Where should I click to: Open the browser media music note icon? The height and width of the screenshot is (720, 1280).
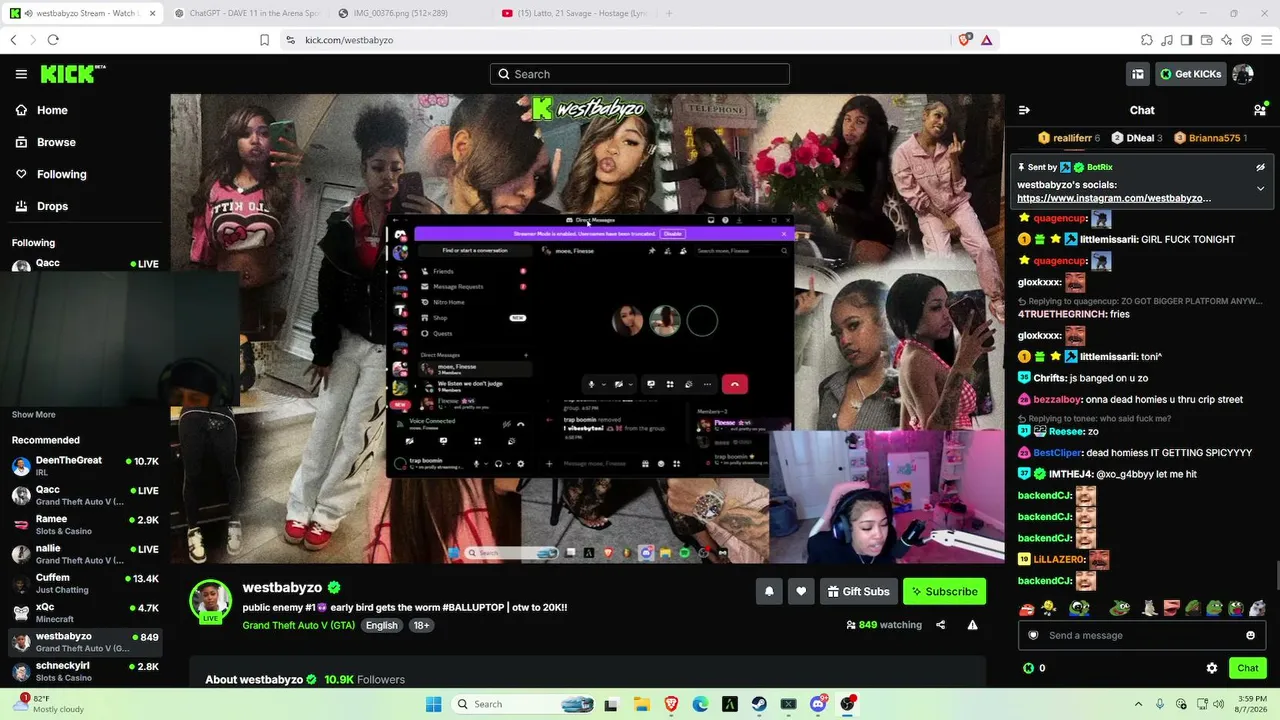(1167, 40)
